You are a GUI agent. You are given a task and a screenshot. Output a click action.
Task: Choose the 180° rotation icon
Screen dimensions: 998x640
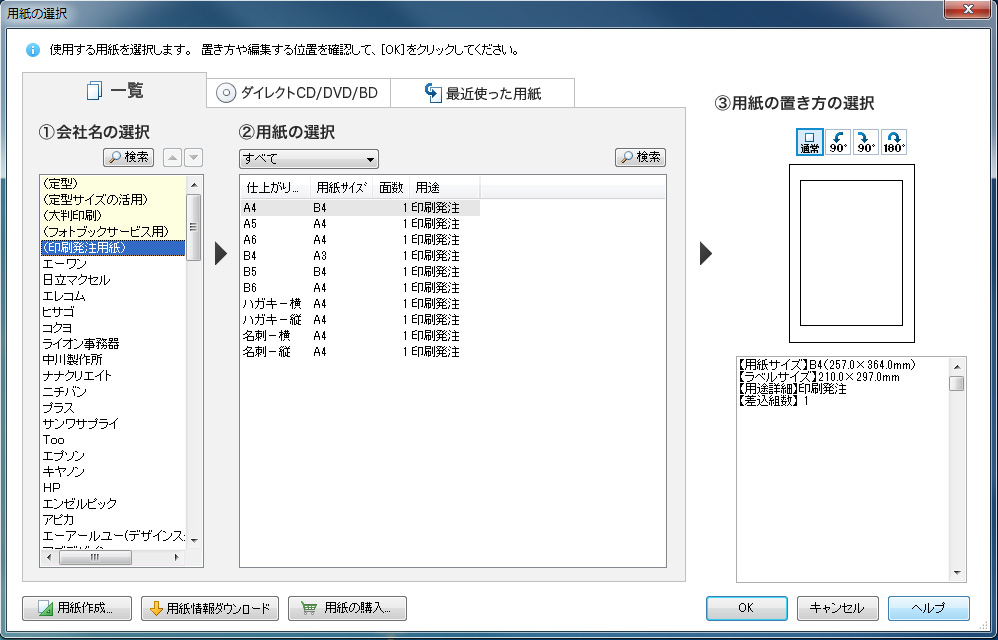pyautogui.click(x=894, y=142)
